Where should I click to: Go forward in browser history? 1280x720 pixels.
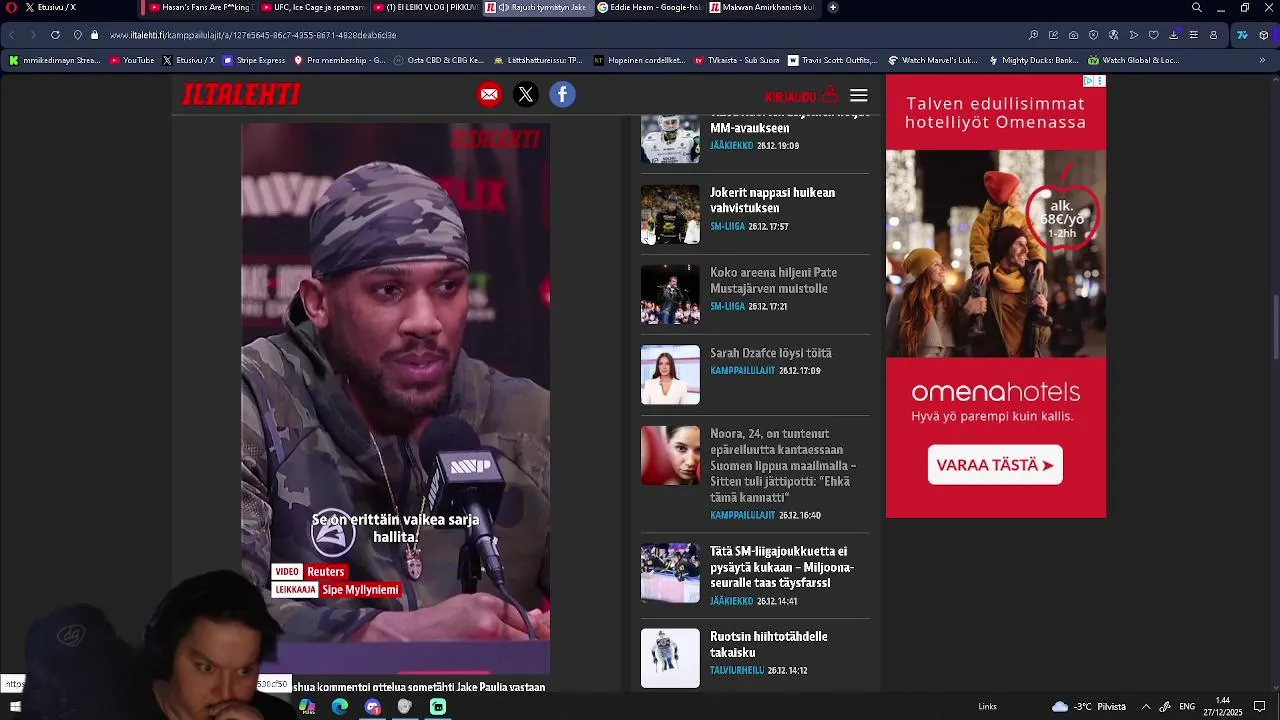point(32,35)
